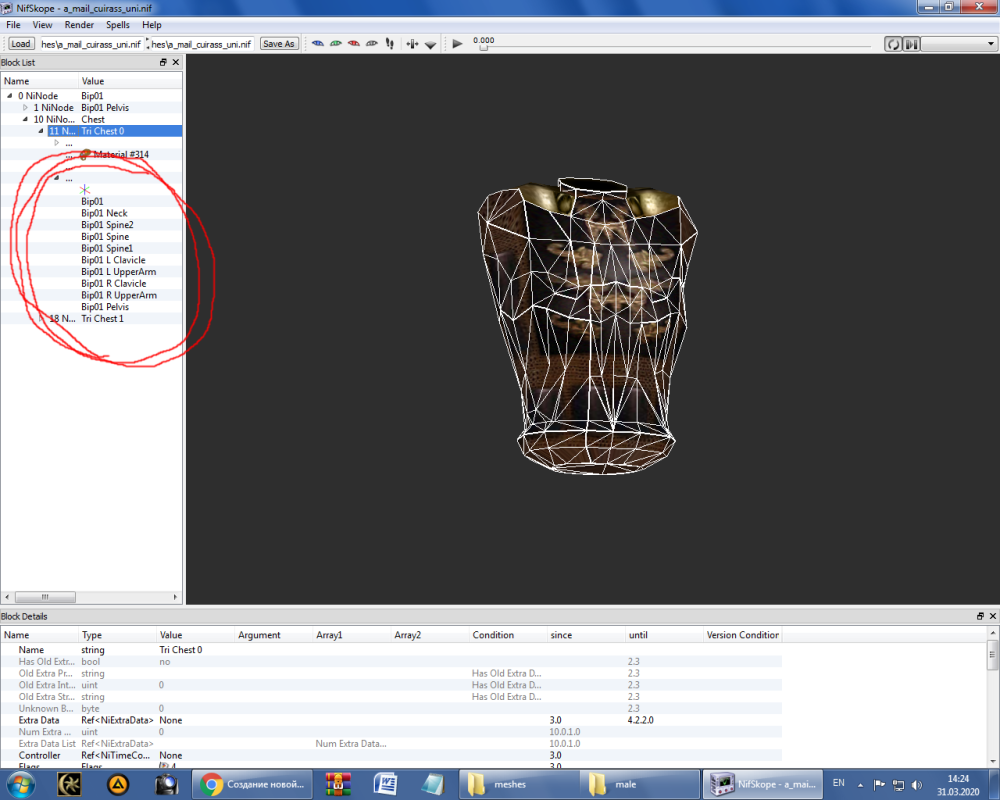Click the cuirass mesh in the 3D viewport
1000x800 pixels.
point(587,325)
